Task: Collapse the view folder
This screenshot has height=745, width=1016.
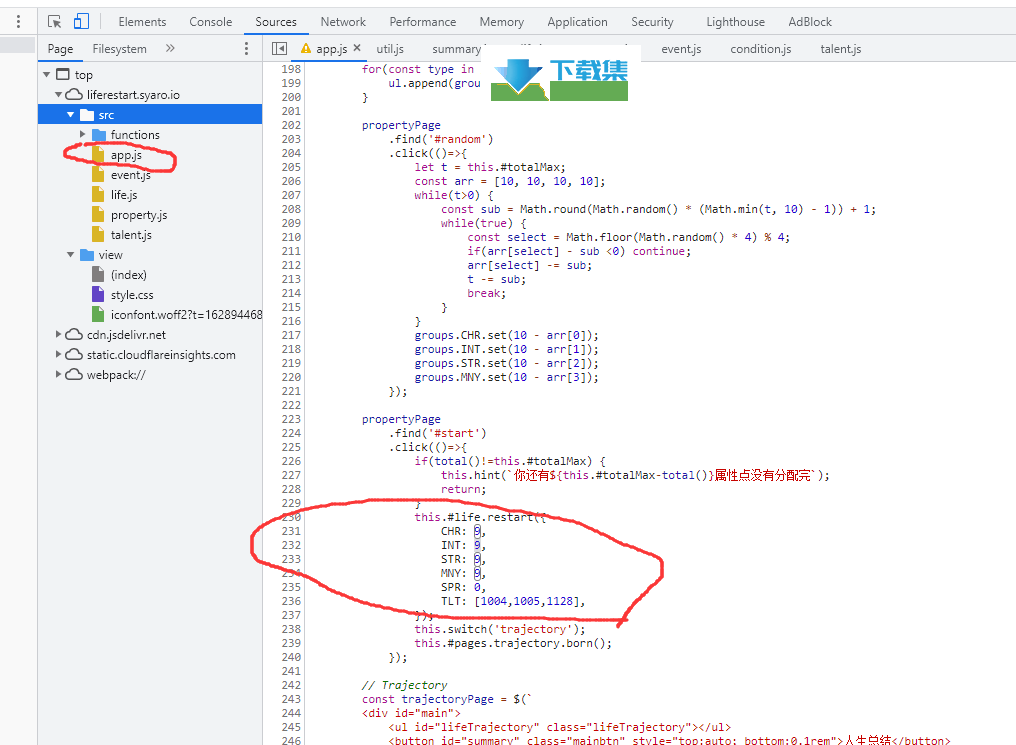Action: 71,255
